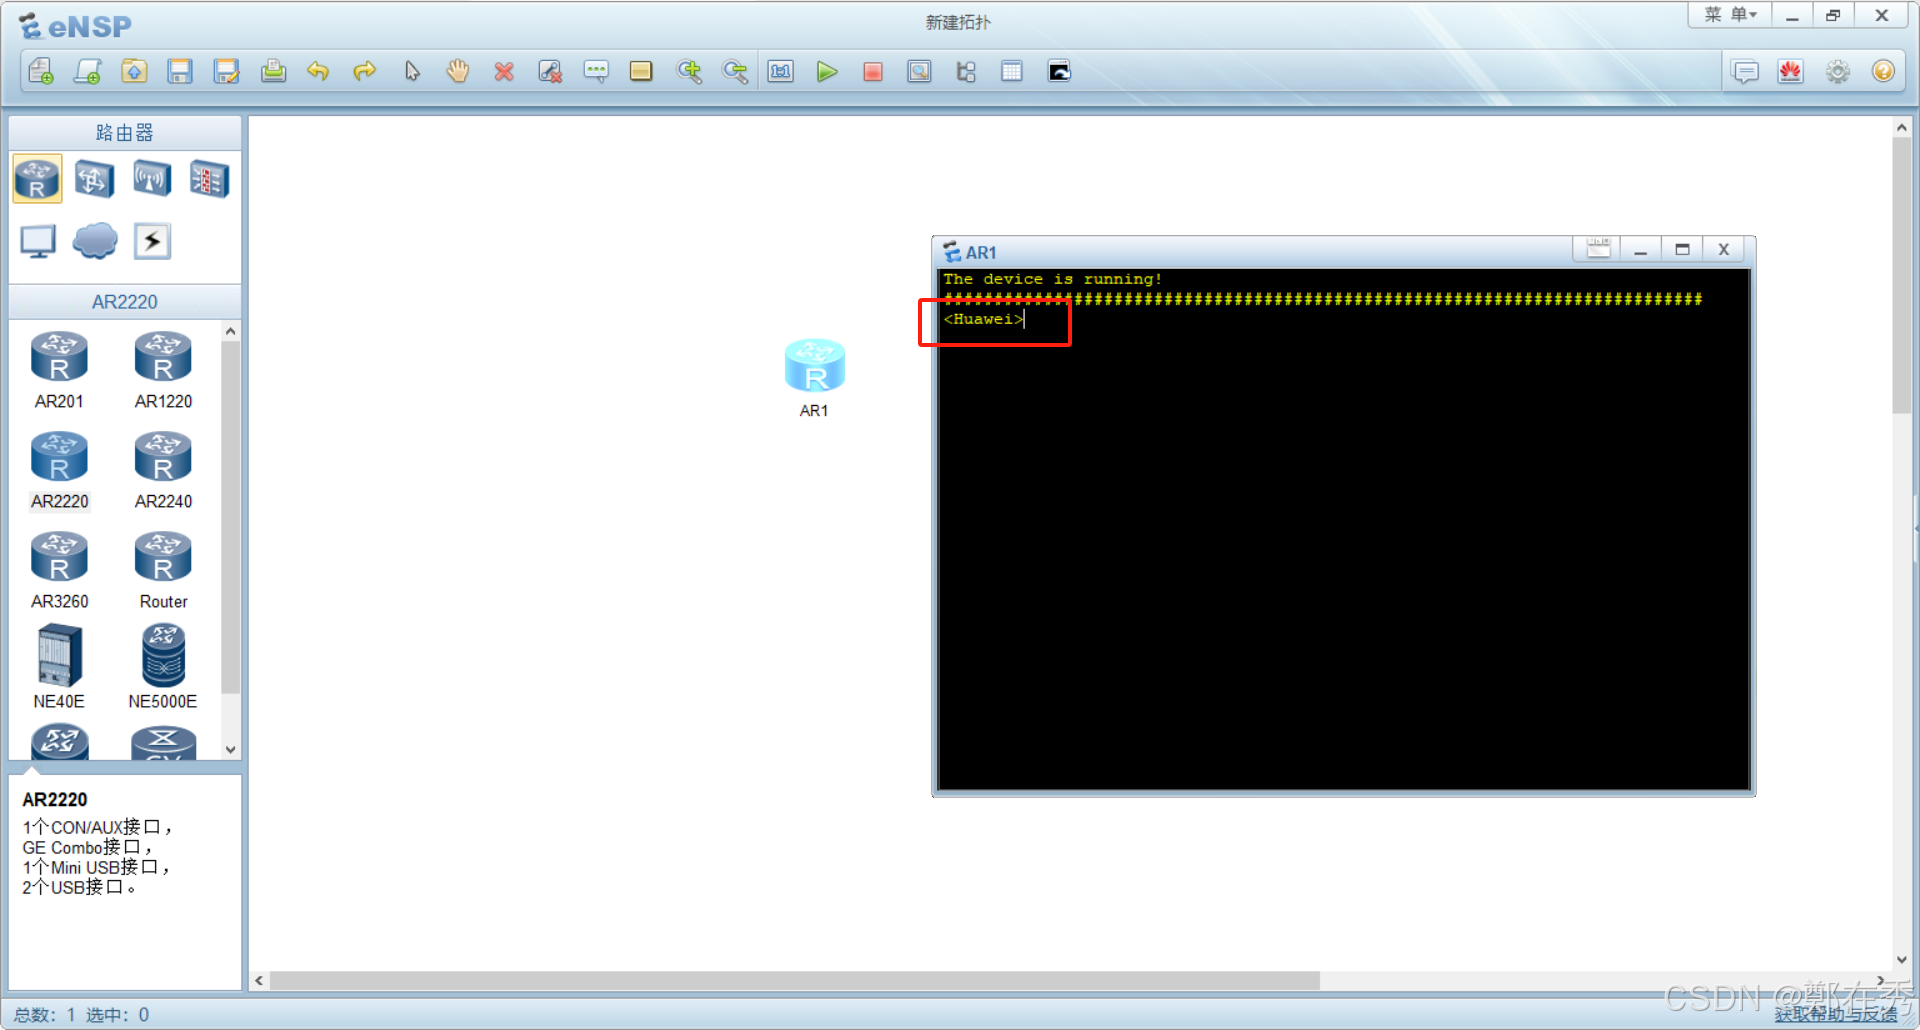Open the CLI console window icon
Screen dimensions: 1920x1030
(1059, 72)
